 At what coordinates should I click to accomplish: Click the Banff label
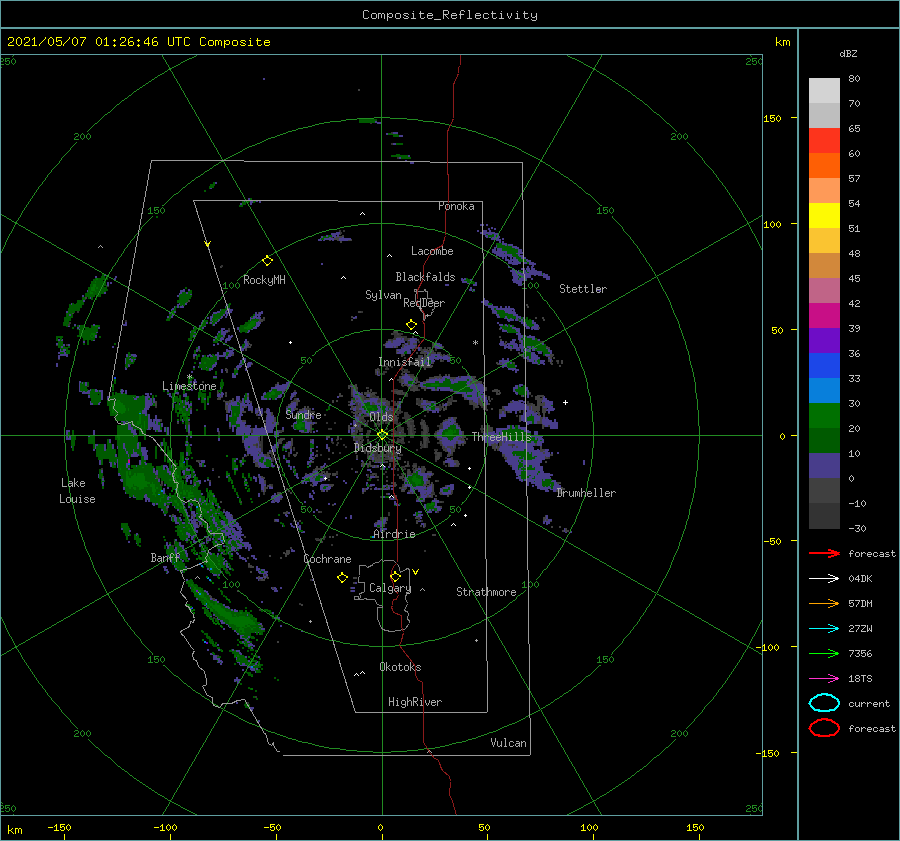coord(165,557)
